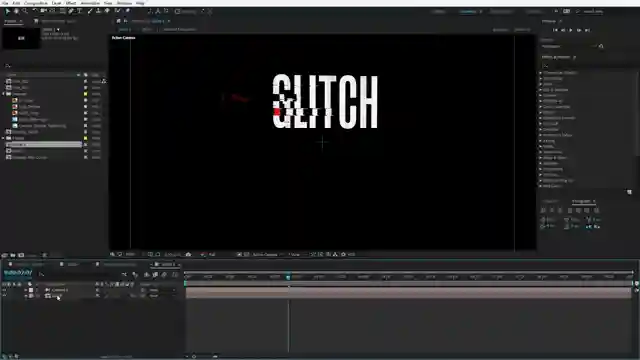Screen dimensions: 640x360
Task: Select the Selection arrow tool
Action: pyautogui.click(x=7, y=11)
